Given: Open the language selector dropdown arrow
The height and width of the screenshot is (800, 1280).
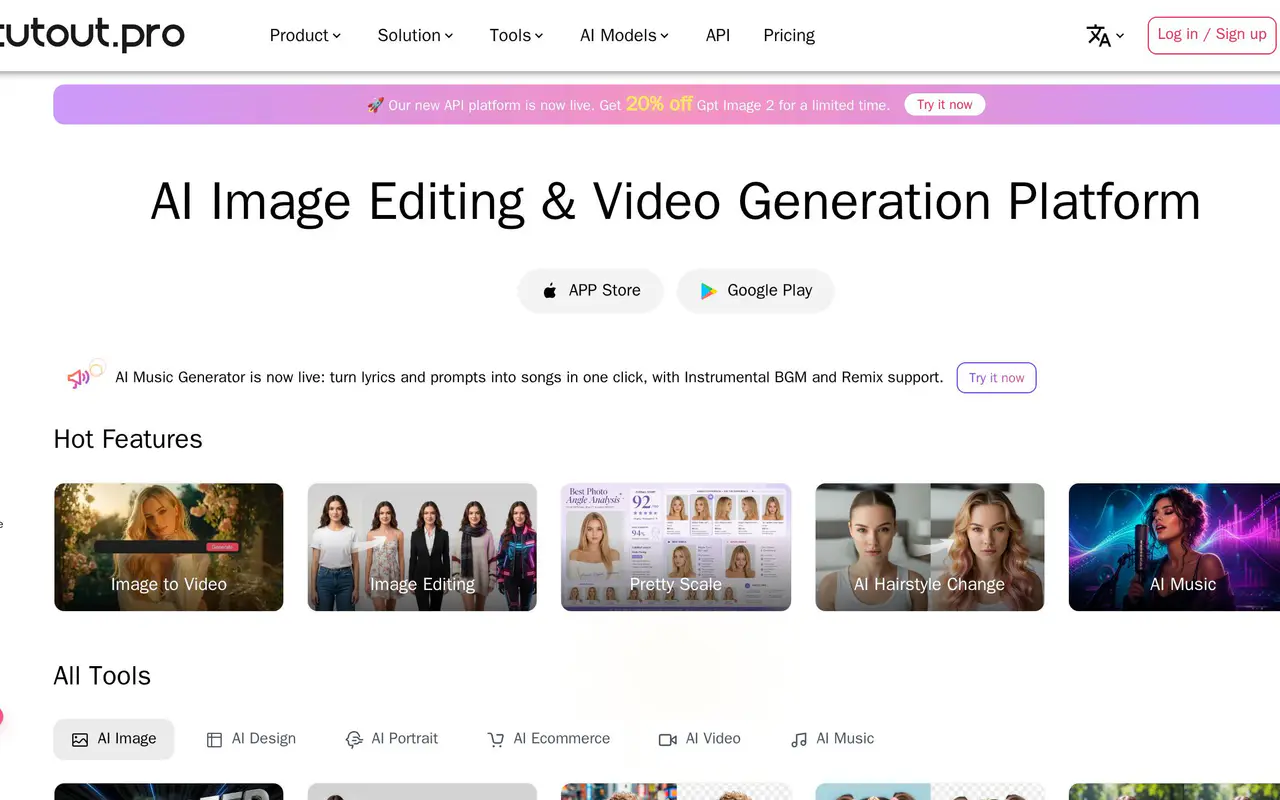Looking at the screenshot, I should [1120, 36].
